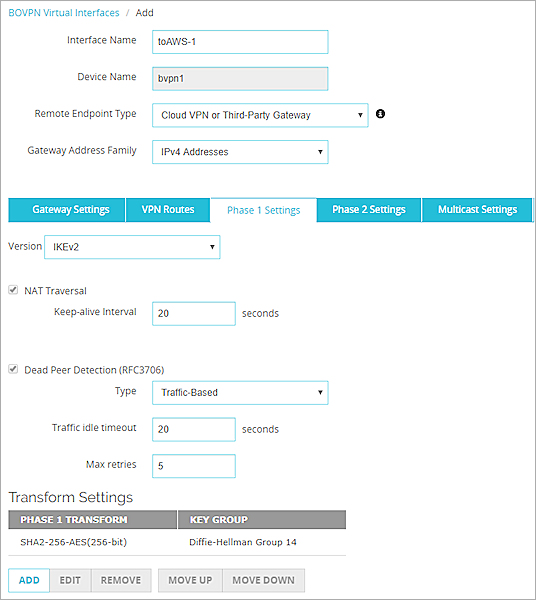Switch to the Phase 2 Settings tab
Image resolution: width=536 pixels, height=600 pixels.
coord(369,210)
